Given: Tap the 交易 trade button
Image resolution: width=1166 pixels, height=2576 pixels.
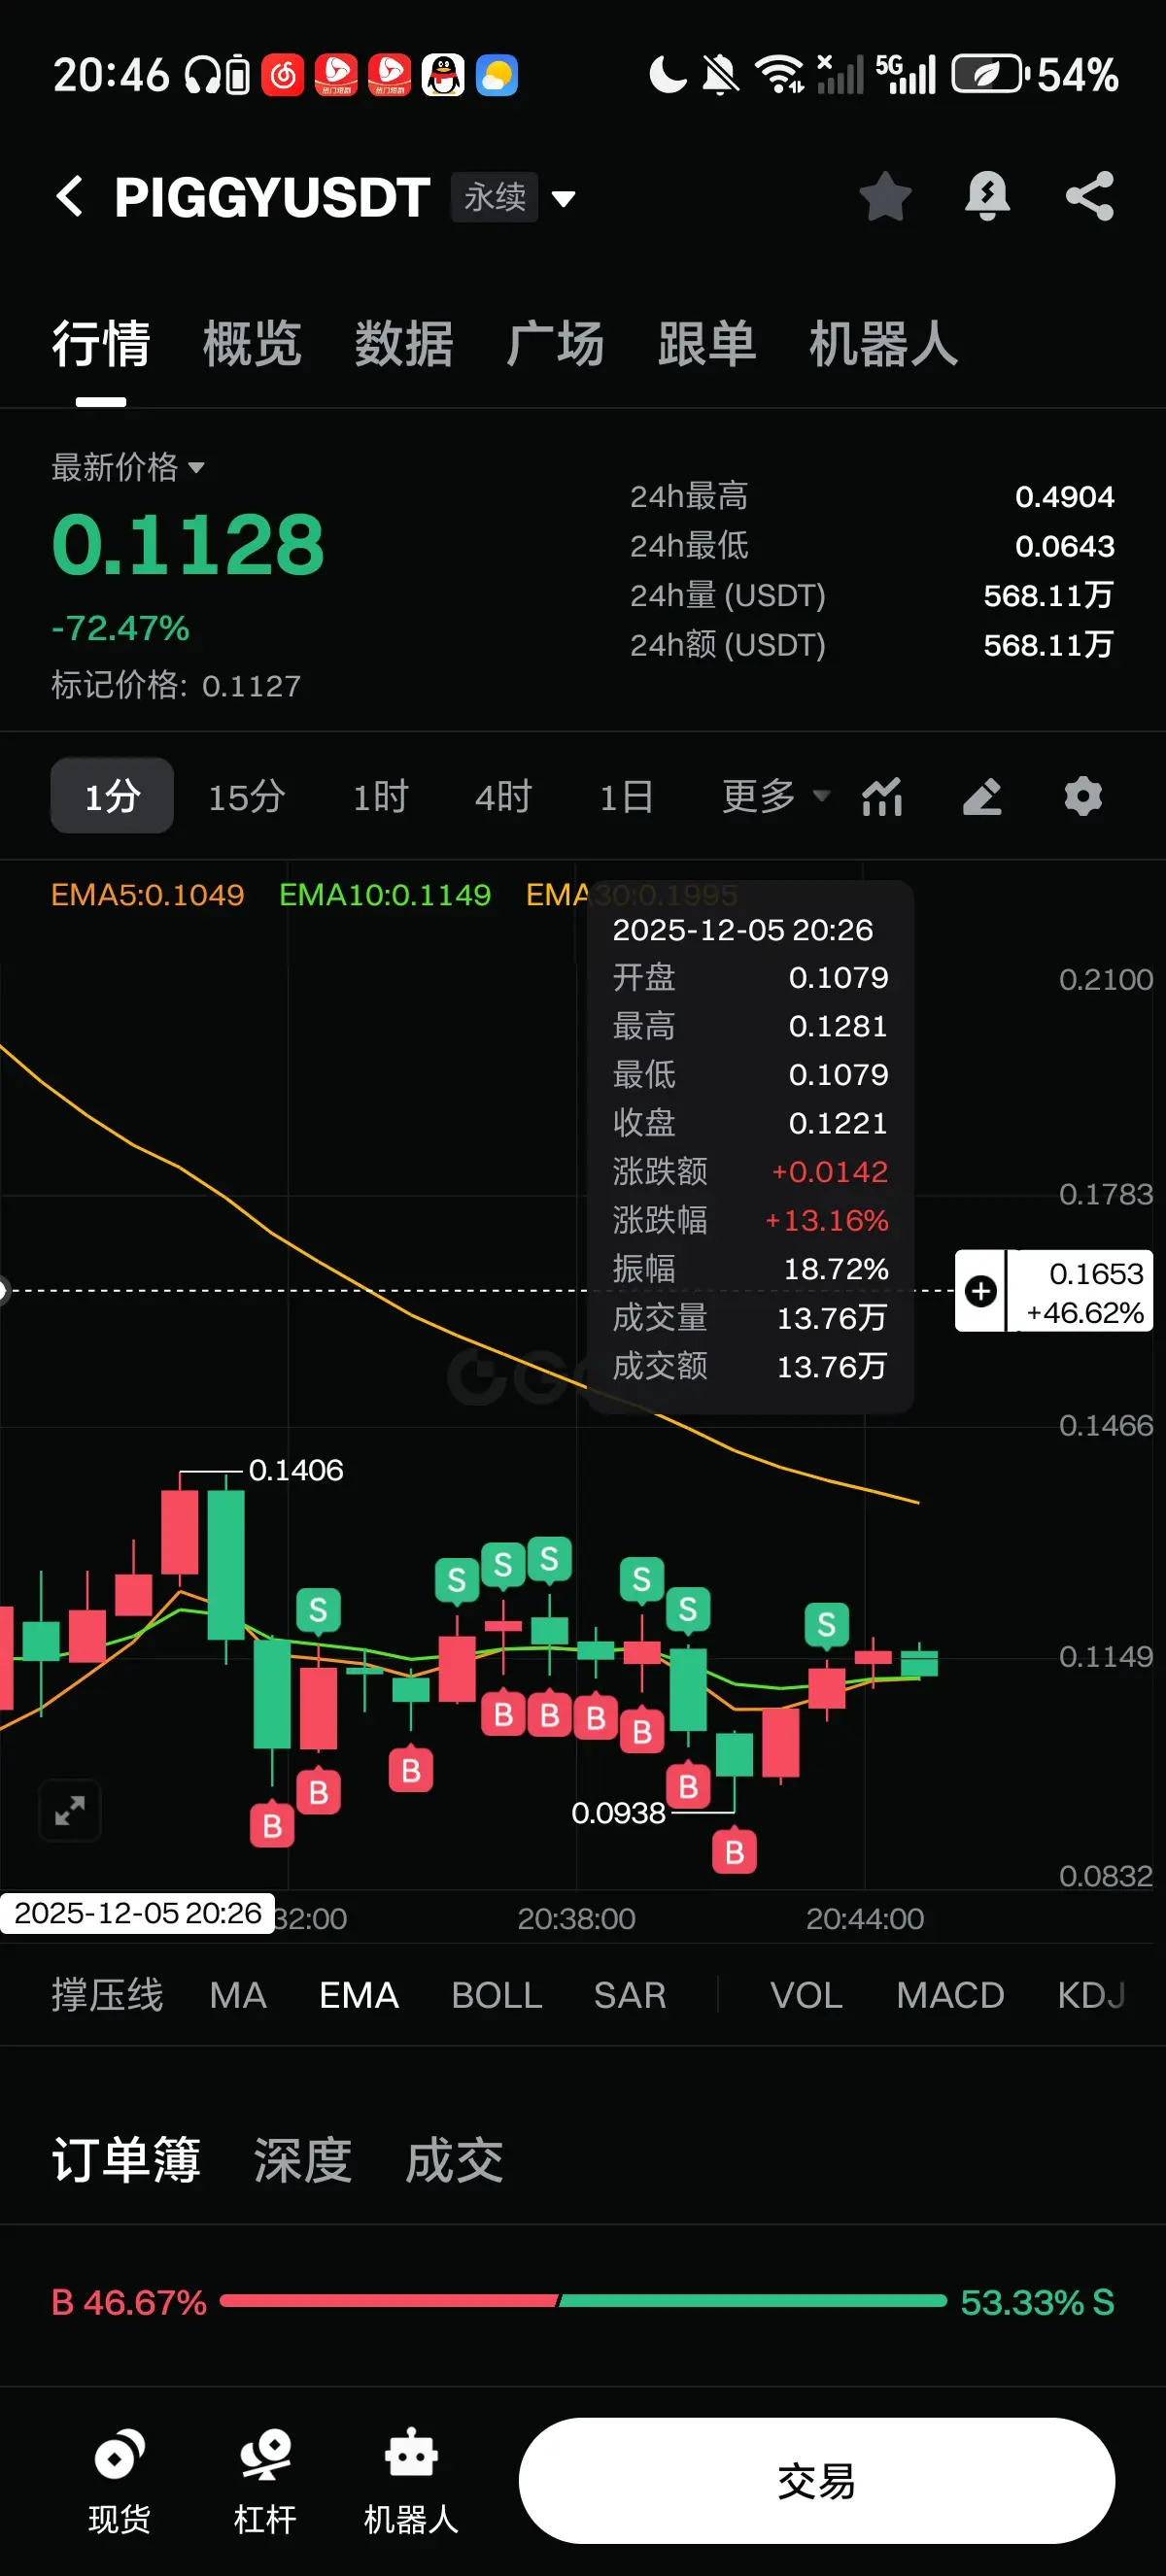Looking at the screenshot, I should point(816,2481).
